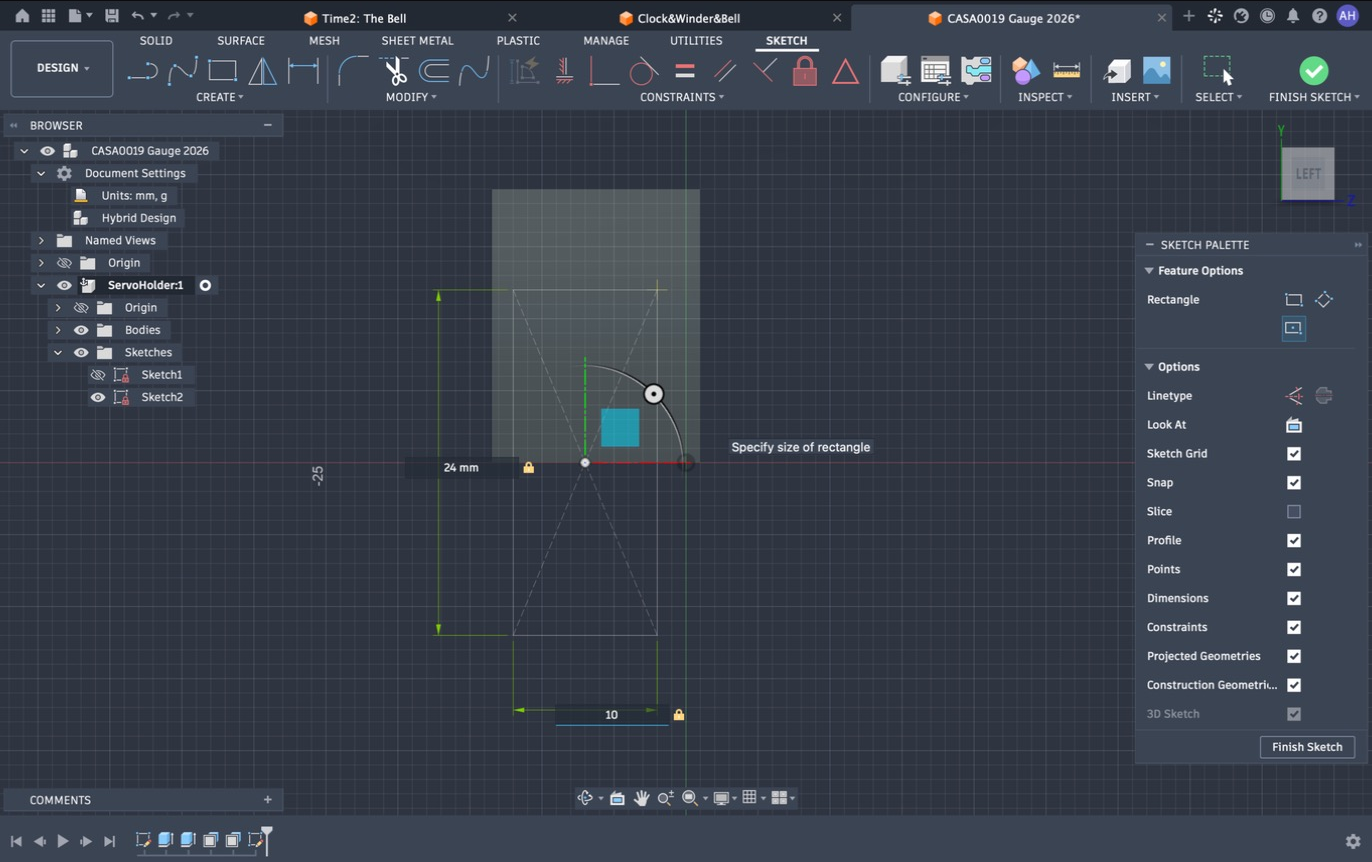Choose the Offset tool
1372x862 pixels.
433,71
